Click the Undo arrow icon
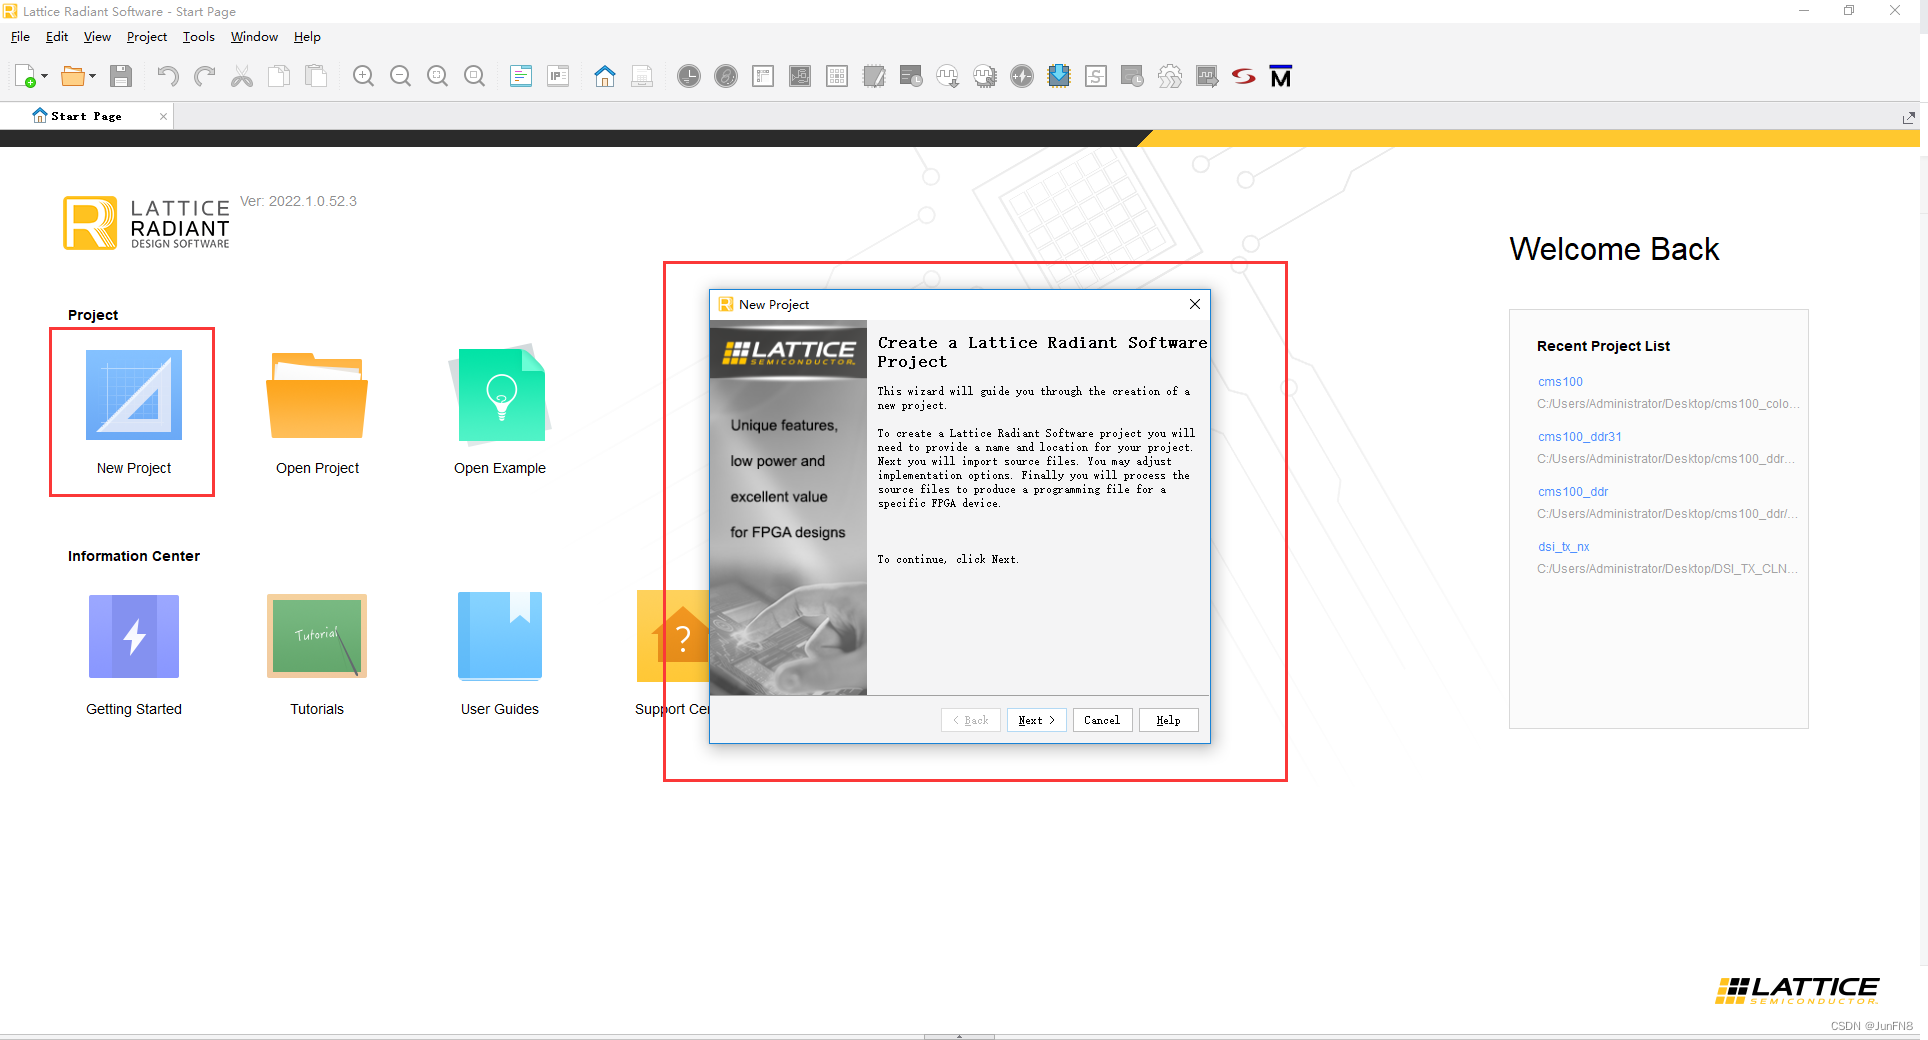 [168, 76]
